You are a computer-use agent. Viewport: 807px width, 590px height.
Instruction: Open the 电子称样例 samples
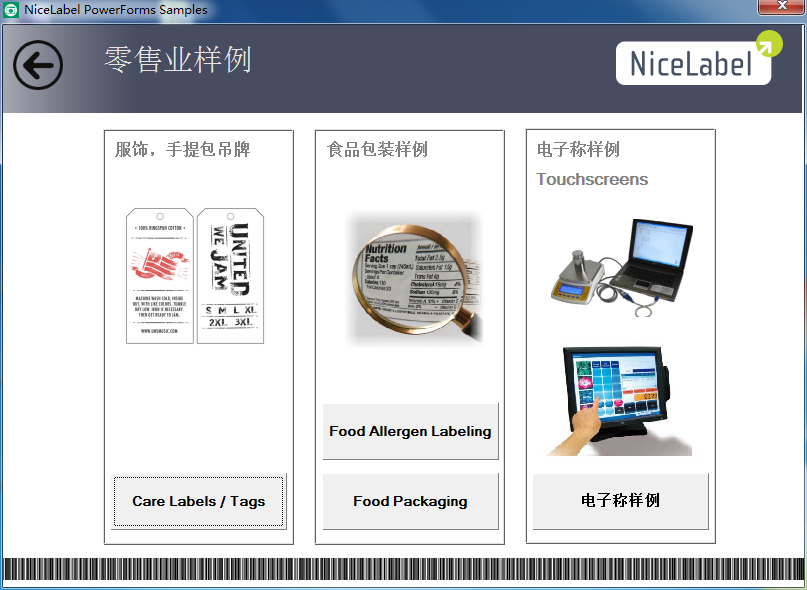coord(620,501)
